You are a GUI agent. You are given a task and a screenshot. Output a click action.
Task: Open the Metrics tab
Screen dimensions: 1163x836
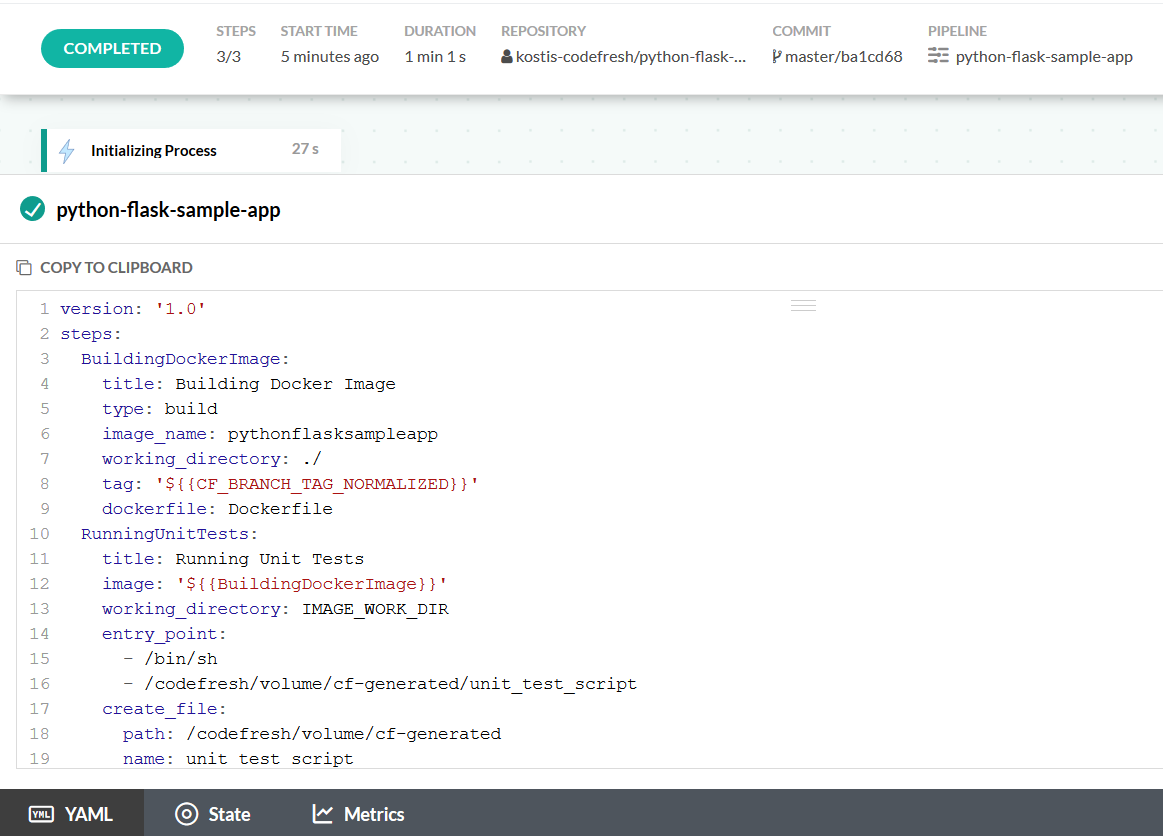373,814
